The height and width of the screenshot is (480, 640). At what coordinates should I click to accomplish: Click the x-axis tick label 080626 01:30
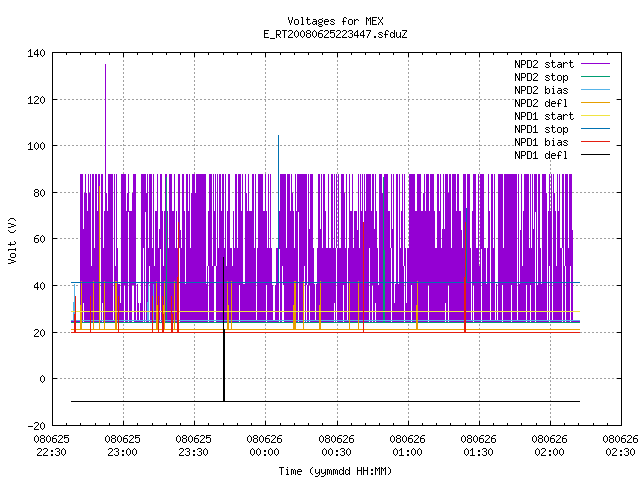(478, 446)
